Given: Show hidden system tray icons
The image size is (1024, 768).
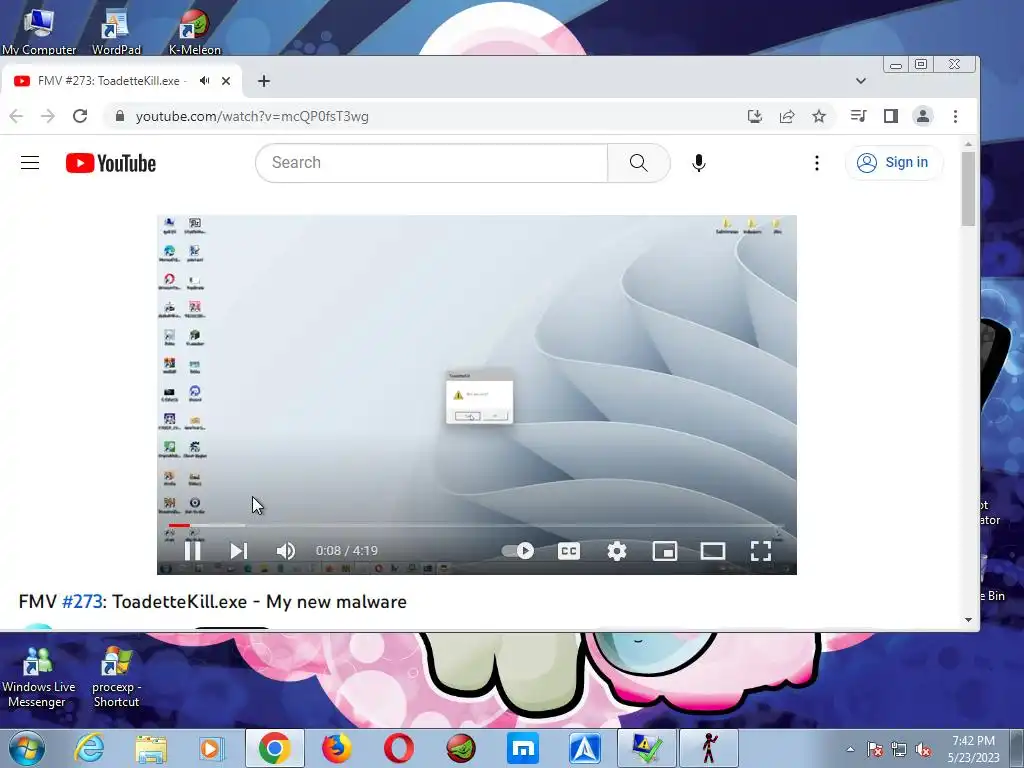Looking at the screenshot, I should [850, 750].
